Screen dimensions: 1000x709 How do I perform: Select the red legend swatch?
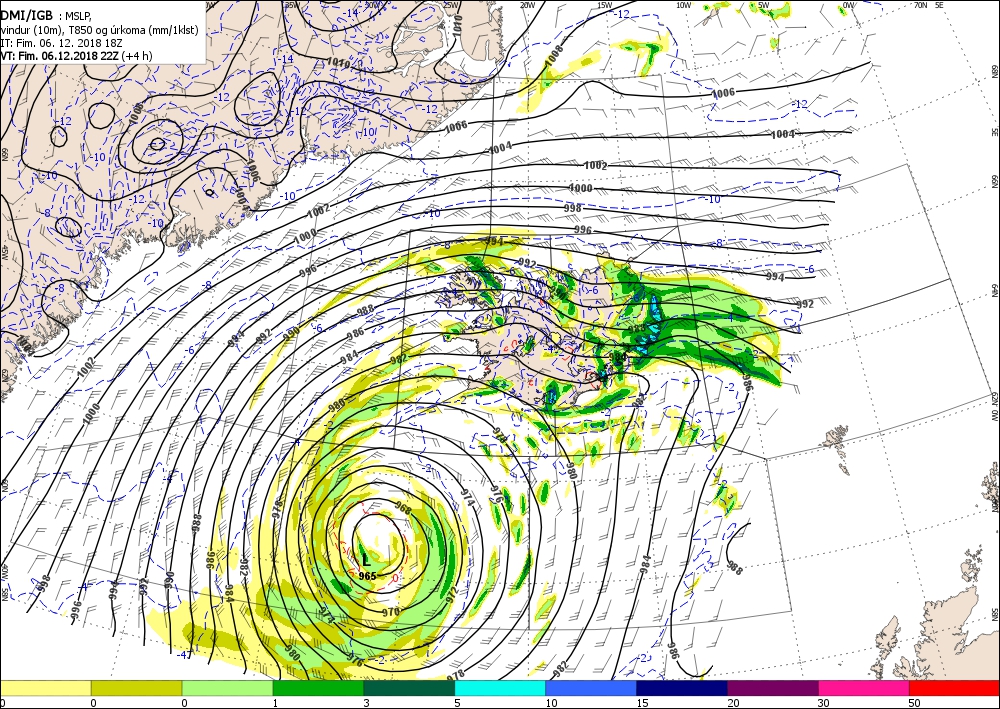(x=955, y=688)
